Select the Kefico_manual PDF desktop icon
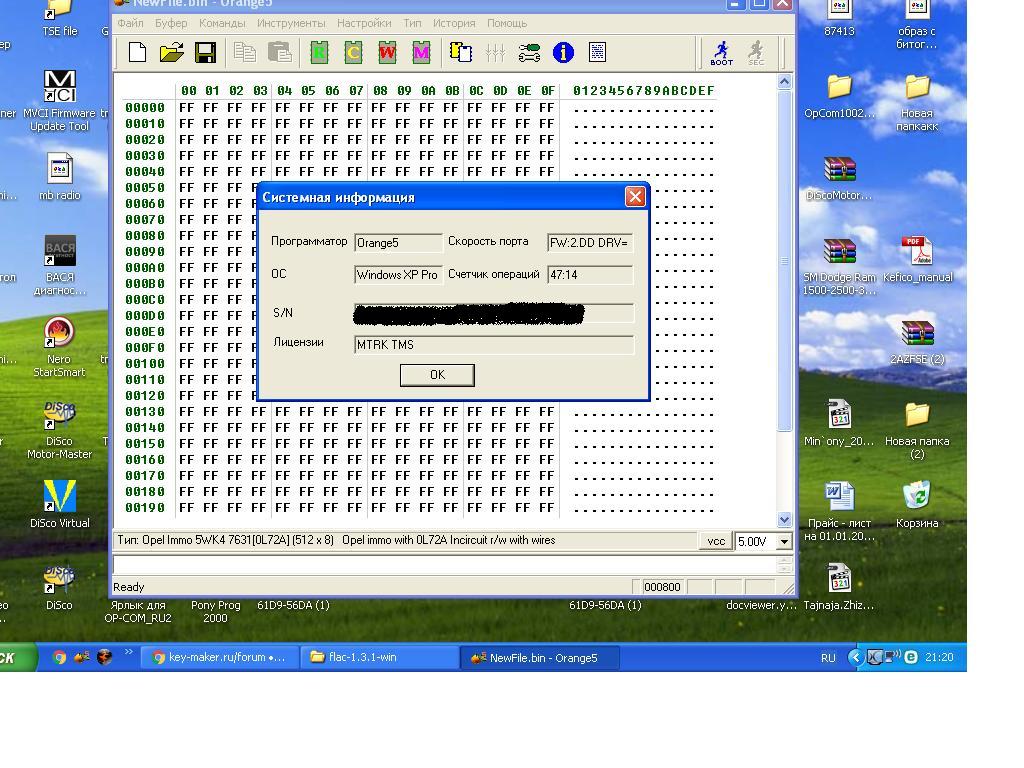Viewport: 1024px width, 768px height. point(918,259)
